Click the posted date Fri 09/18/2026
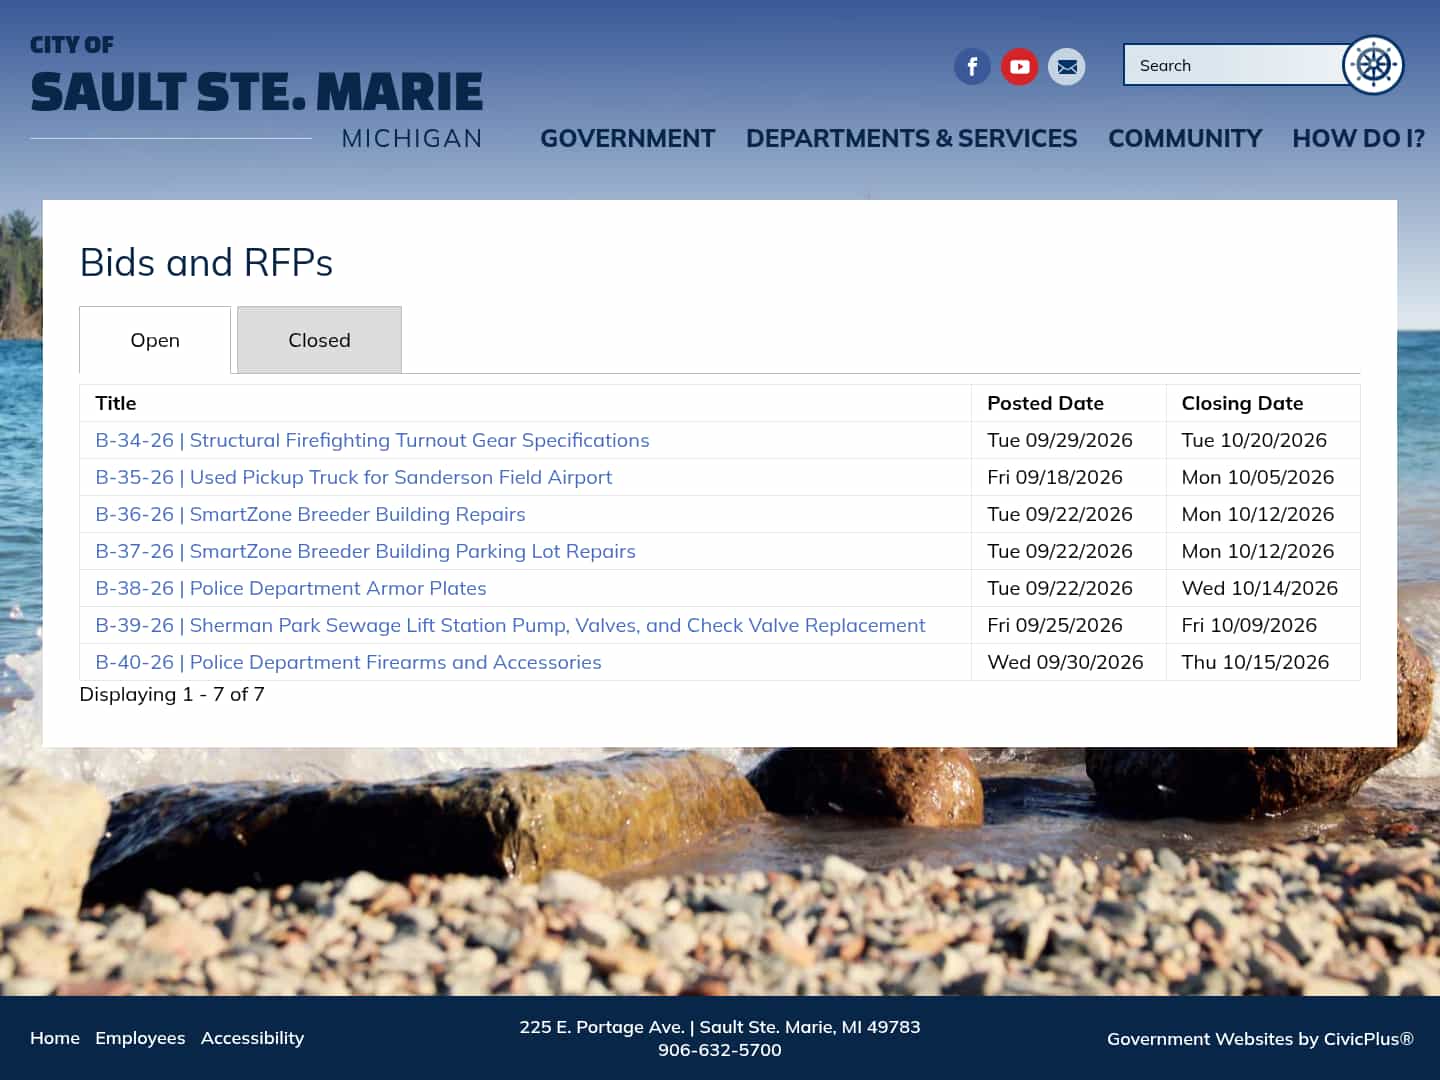Screen dimensions: 1440x1080 [x=1055, y=477]
